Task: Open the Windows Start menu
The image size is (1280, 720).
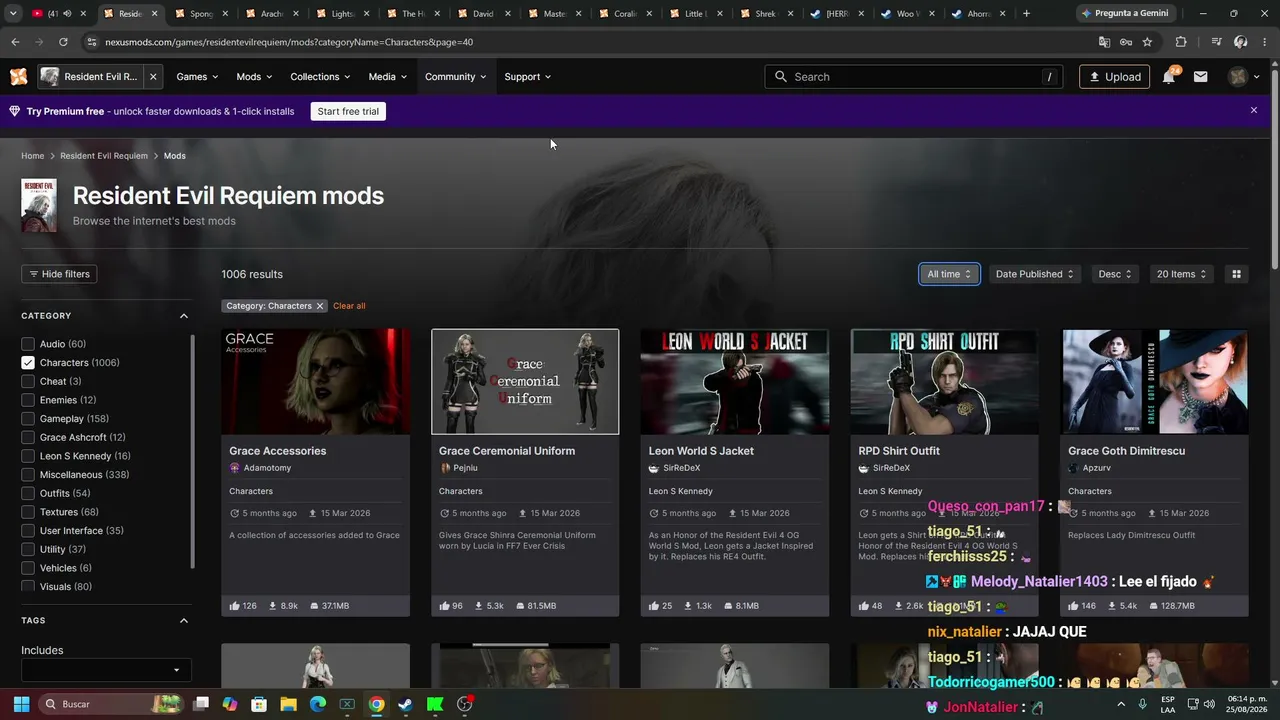Action: pyautogui.click(x=21, y=704)
